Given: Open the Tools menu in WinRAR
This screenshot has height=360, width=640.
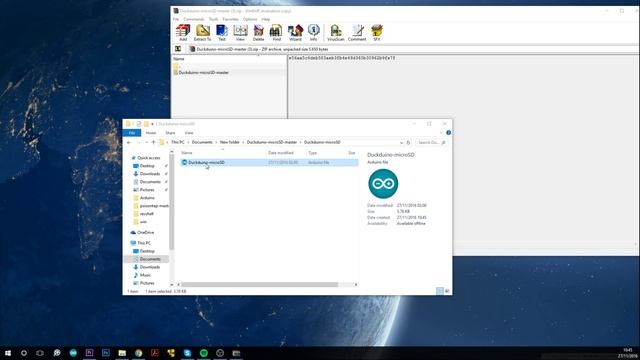Looking at the screenshot, I should tap(213, 19).
